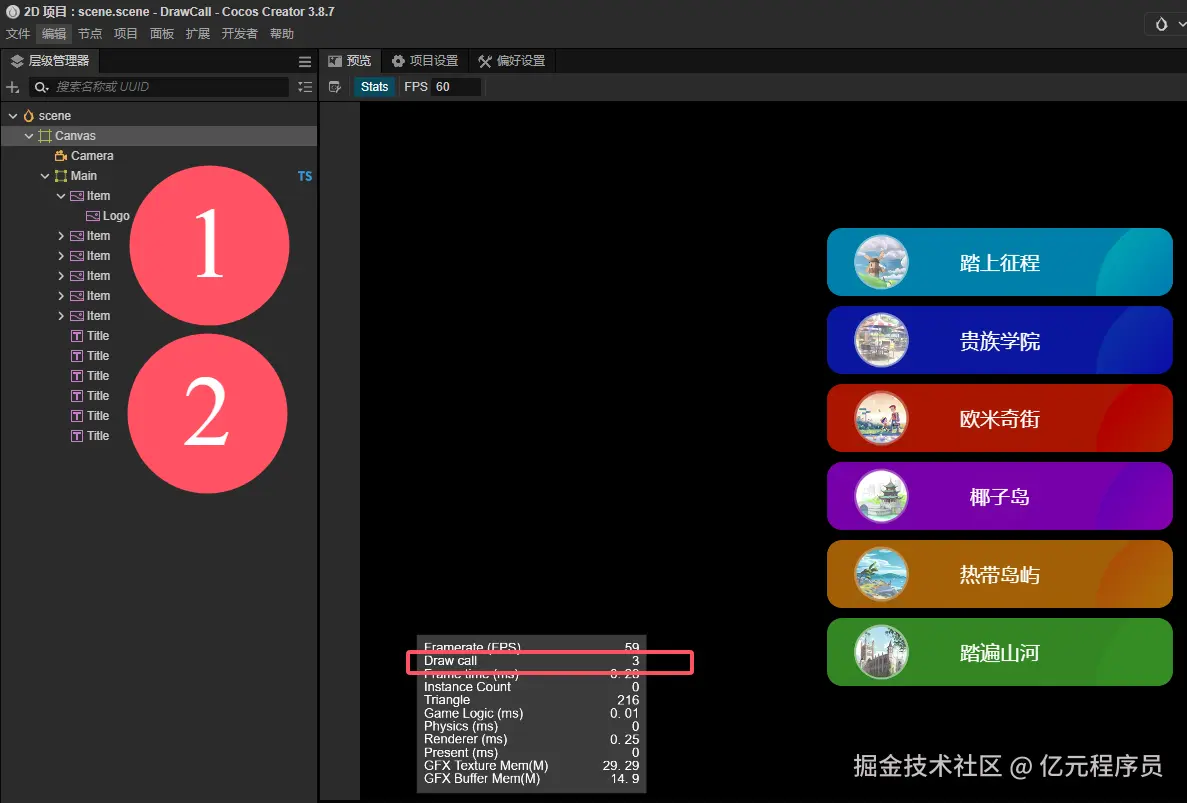Select the Canvas node

click(159, 136)
